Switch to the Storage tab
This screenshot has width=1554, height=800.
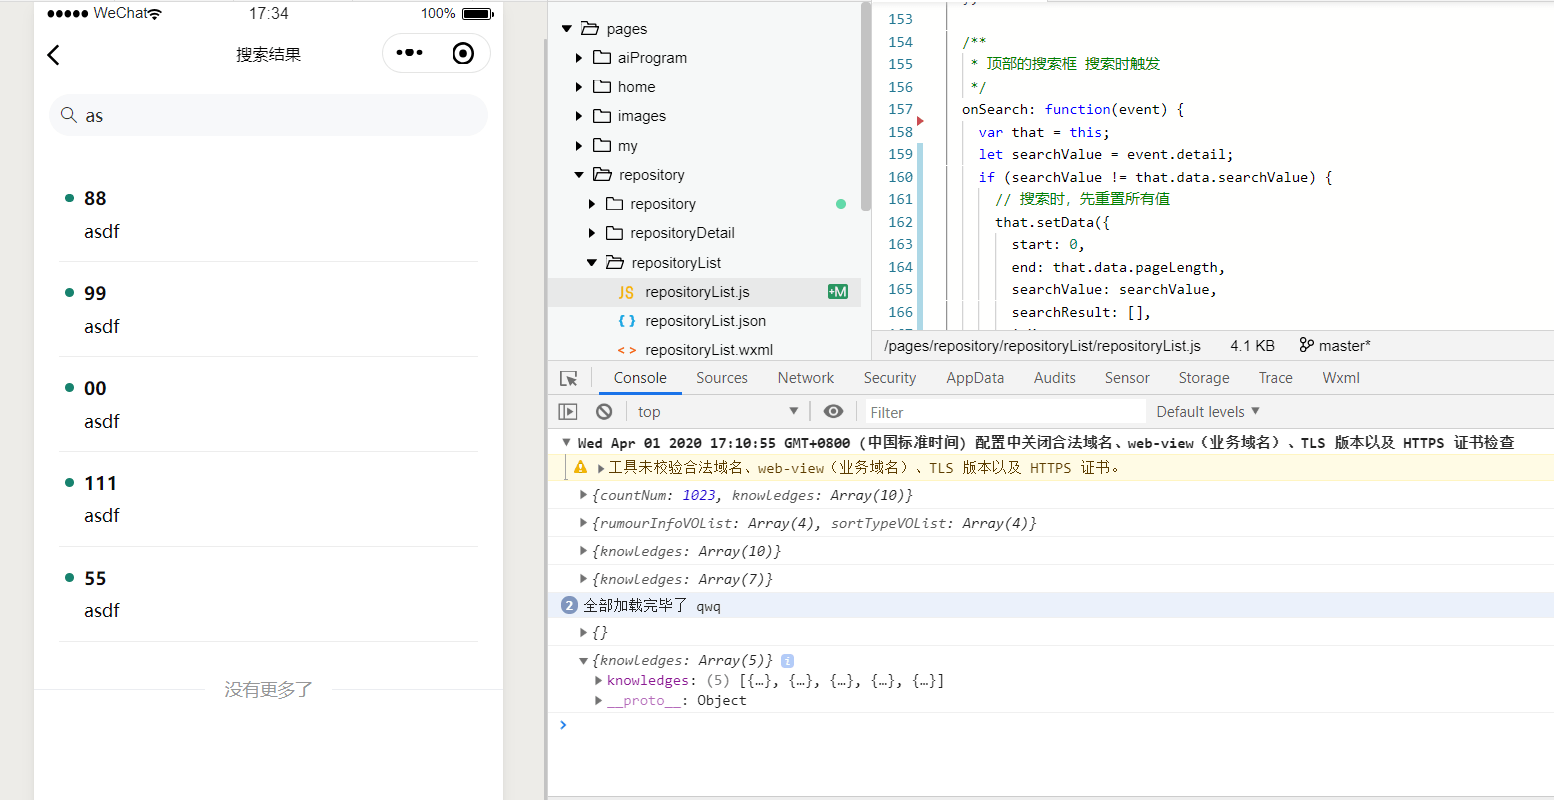pyautogui.click(x=1204, y=378)
